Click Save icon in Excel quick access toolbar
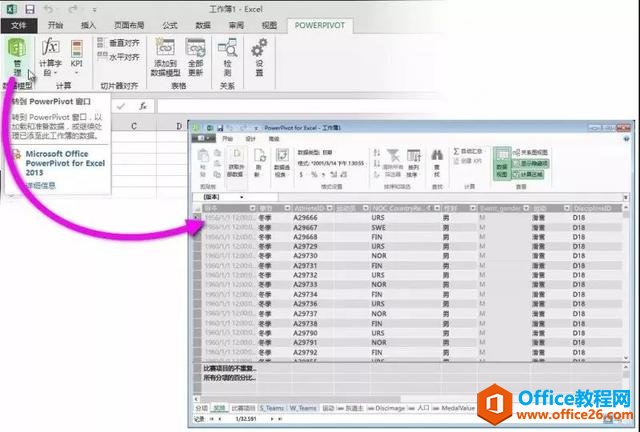The image size is (640, 432). 29,9
